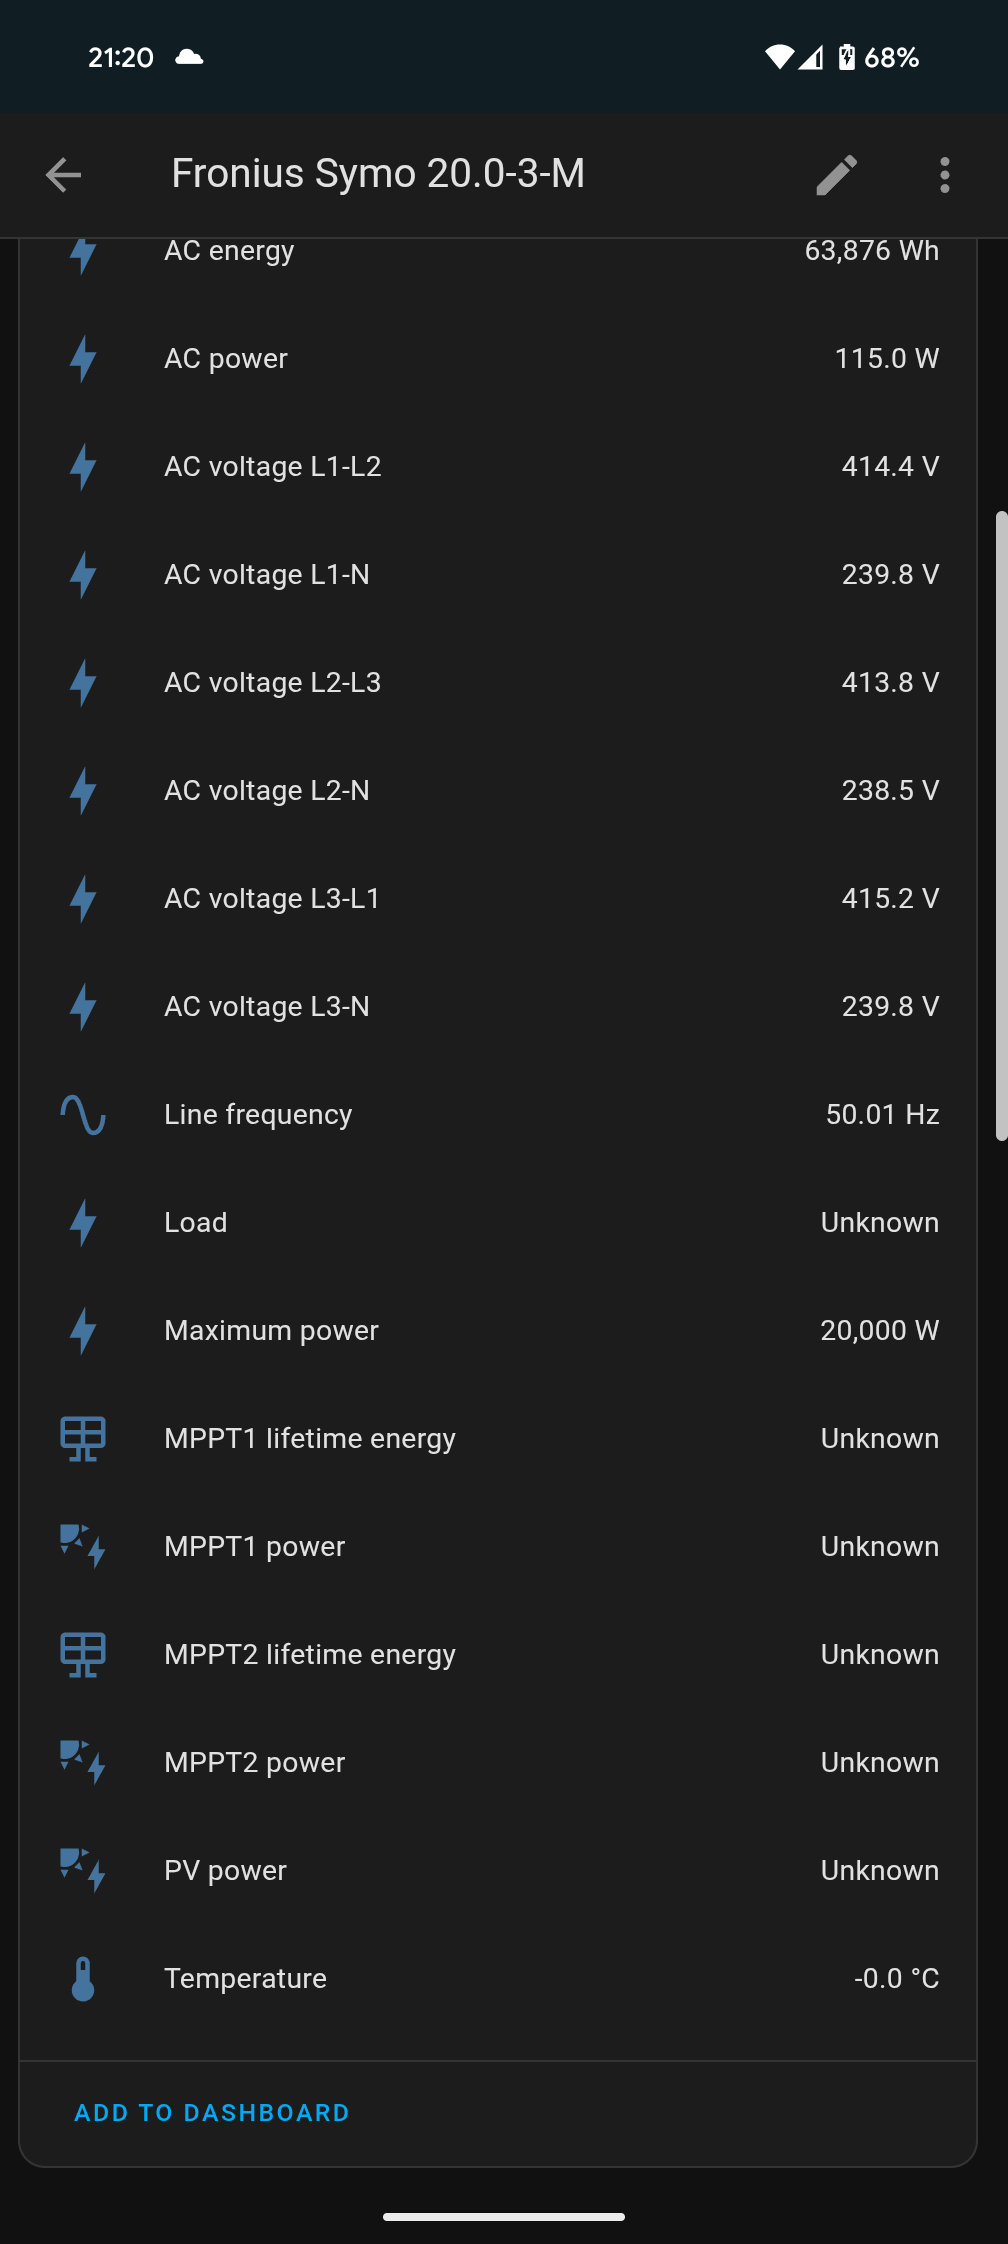
Task: Tap the Temperature thermometer icon
Action: 83,1978
